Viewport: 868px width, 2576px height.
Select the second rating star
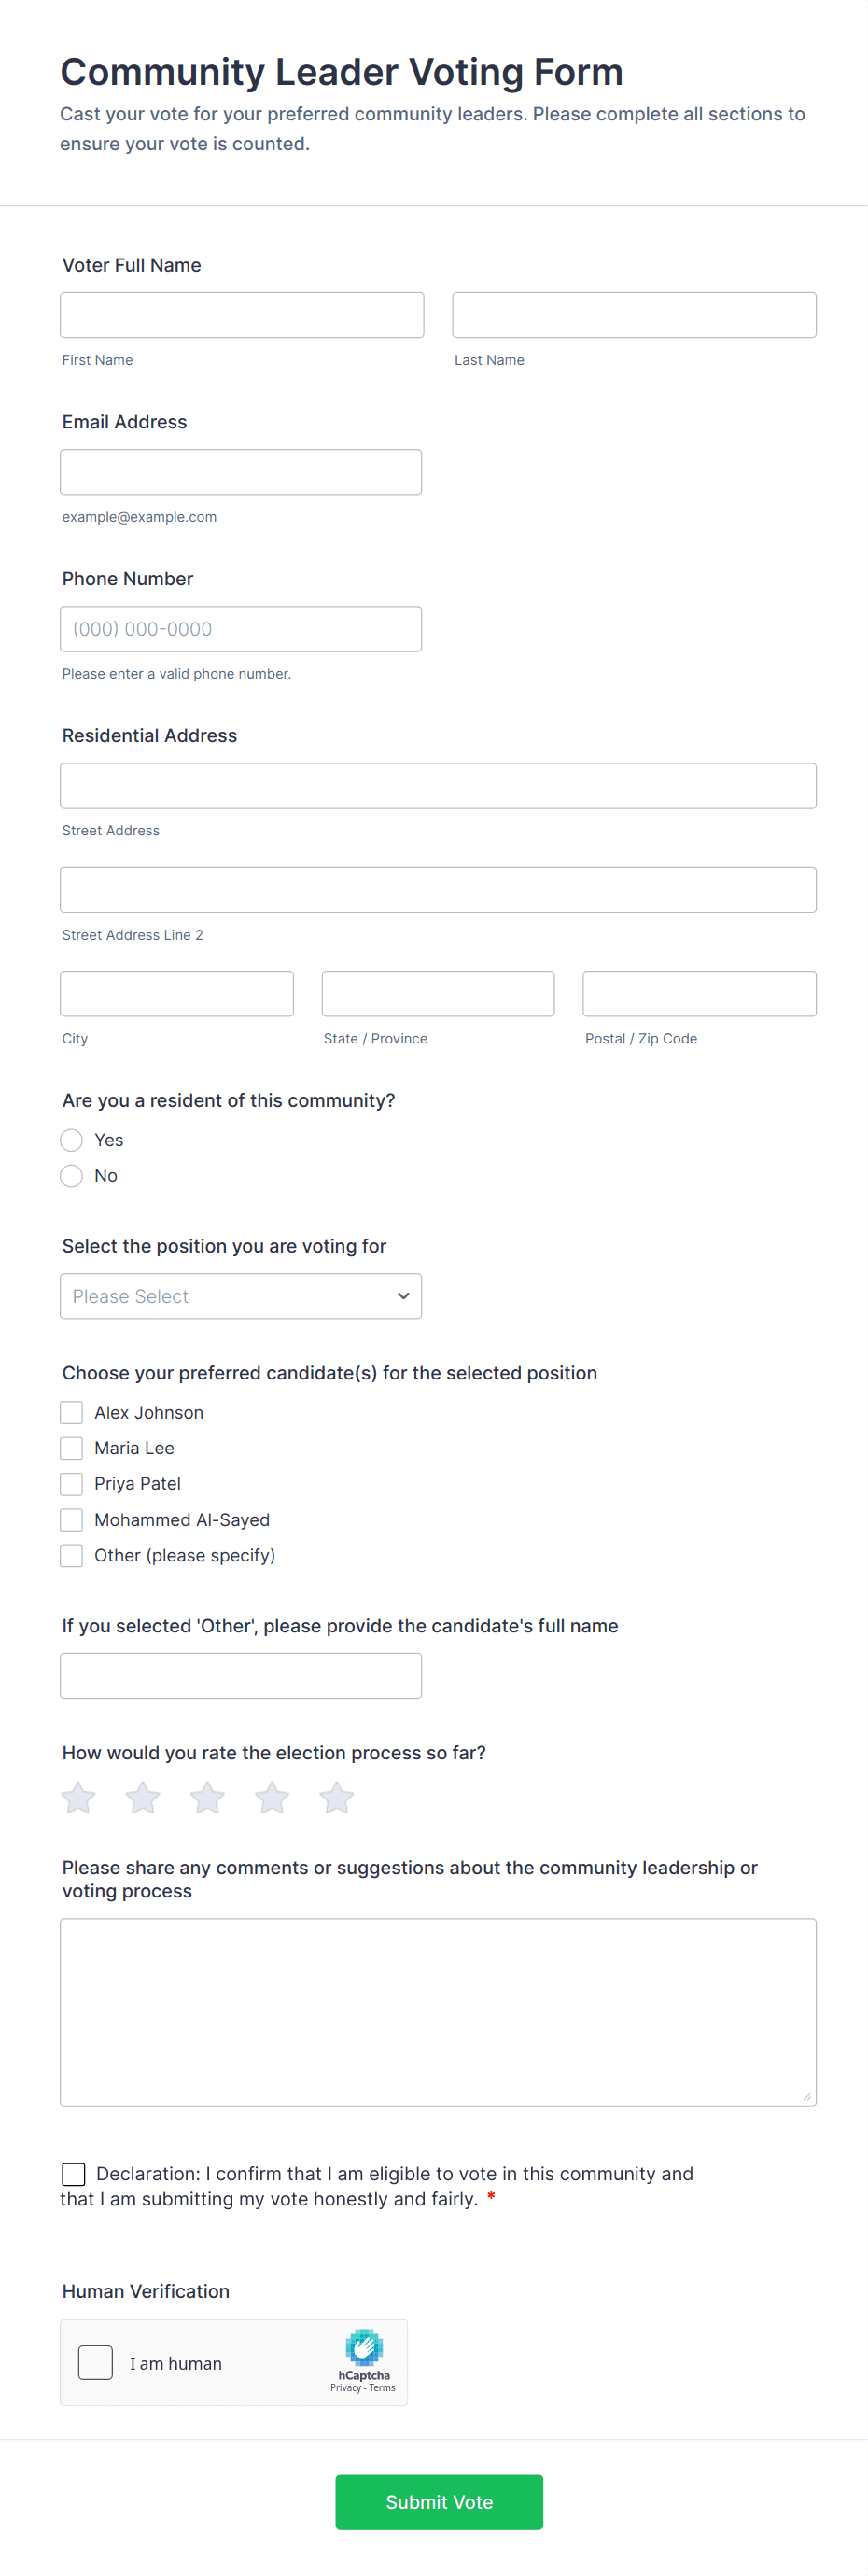point(143,1797)
